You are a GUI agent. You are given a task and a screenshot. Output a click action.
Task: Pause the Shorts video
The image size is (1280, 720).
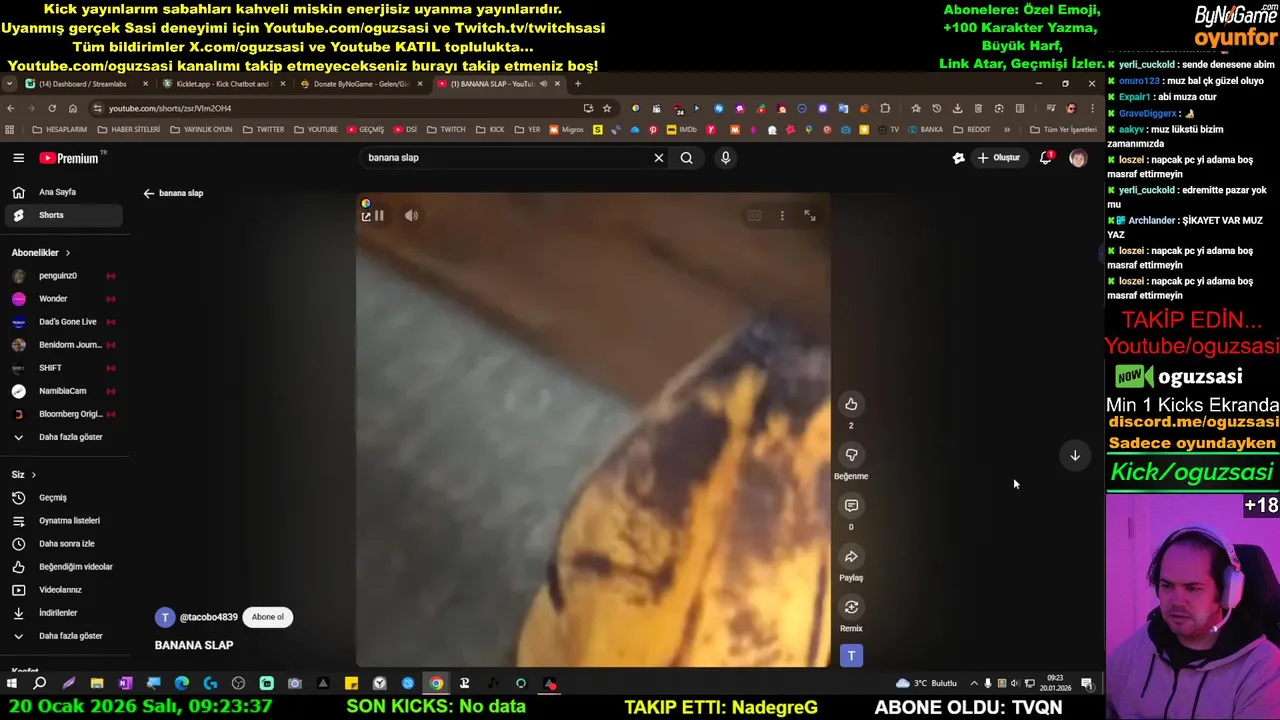[379, 216]
